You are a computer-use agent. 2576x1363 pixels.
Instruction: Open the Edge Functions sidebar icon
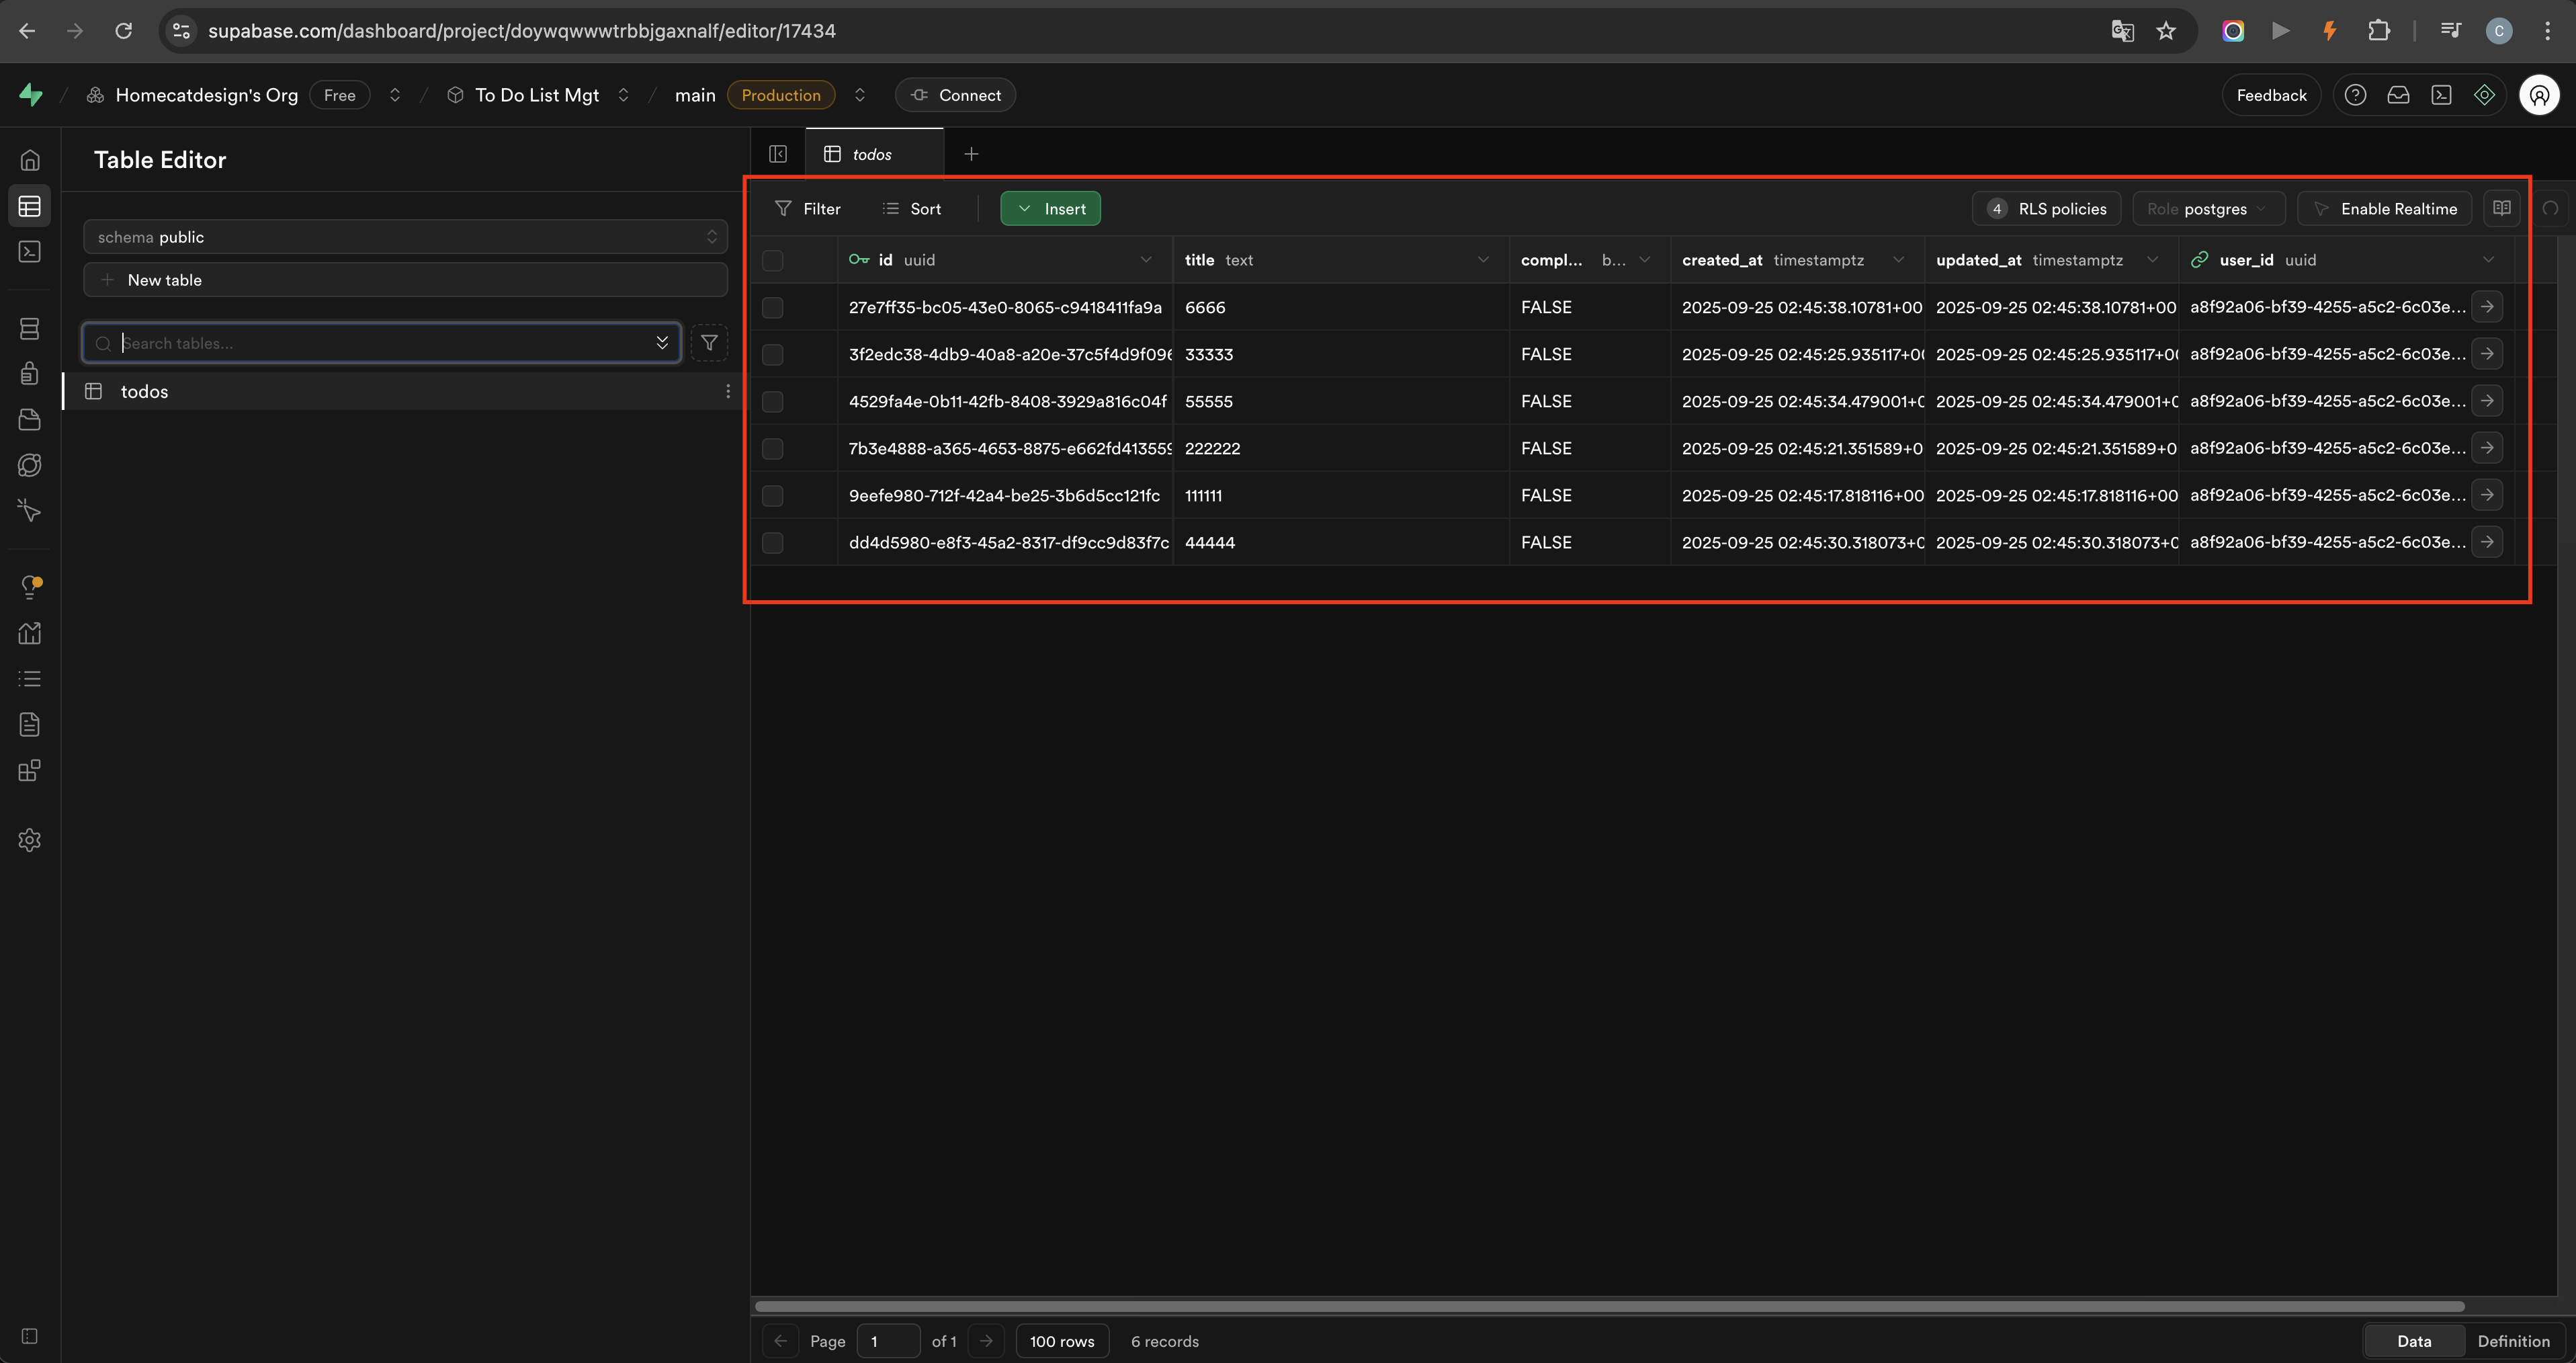click(x=30, y=466)
